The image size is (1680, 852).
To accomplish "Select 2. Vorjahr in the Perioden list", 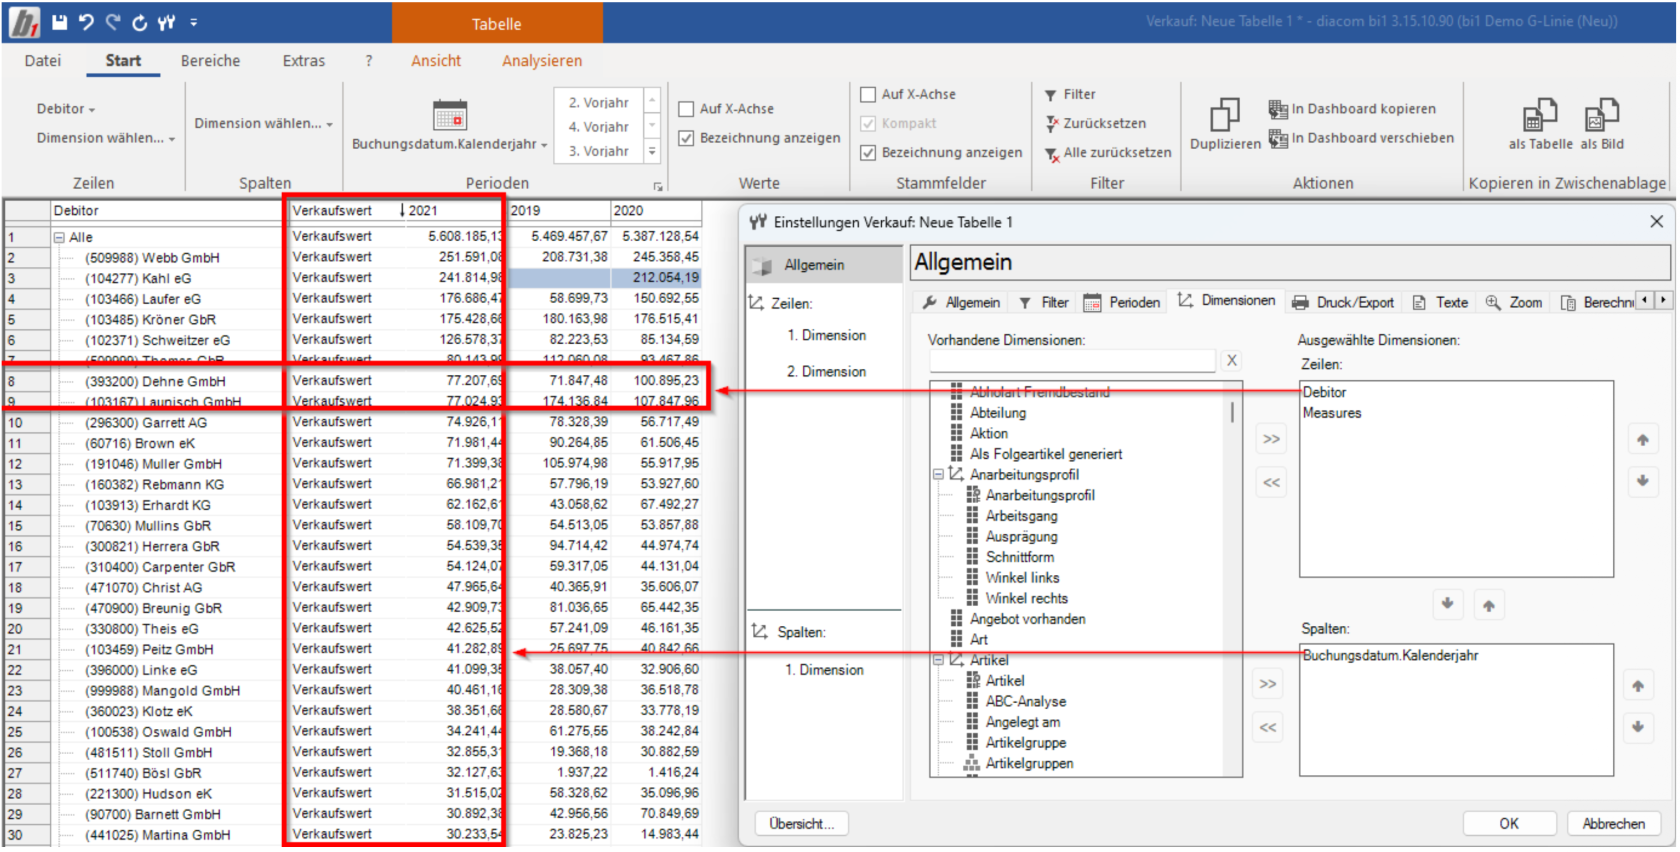I will [x=598, y=103].
